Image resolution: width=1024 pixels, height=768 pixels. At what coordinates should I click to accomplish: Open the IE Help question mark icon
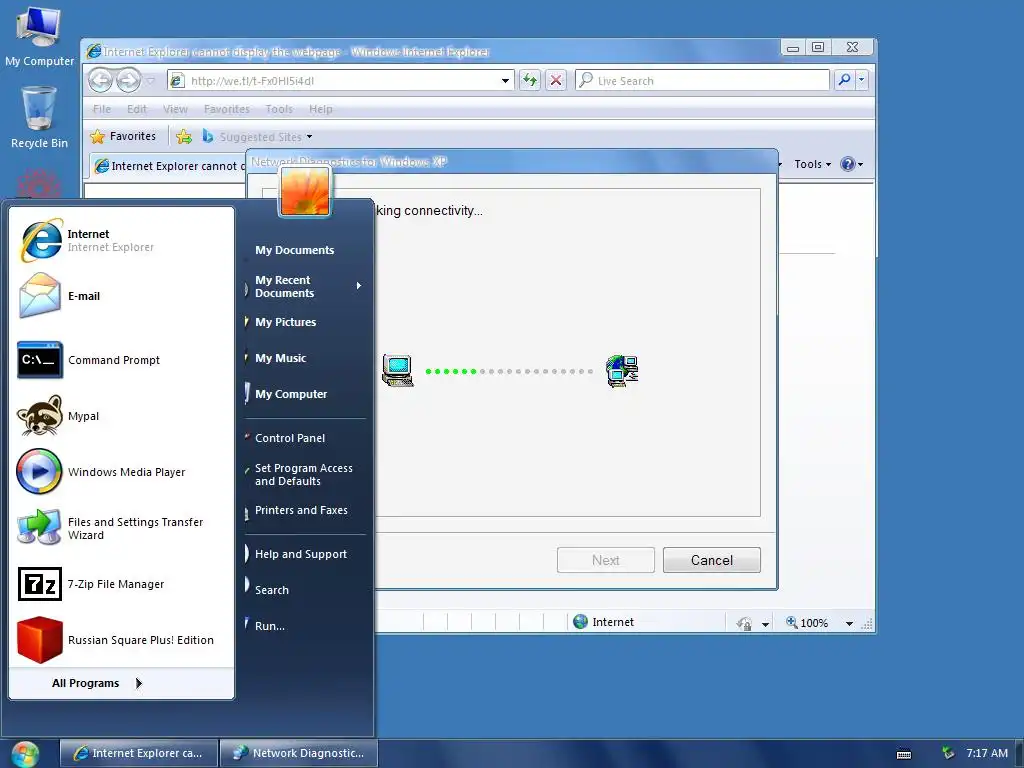(x=847, y=164)
